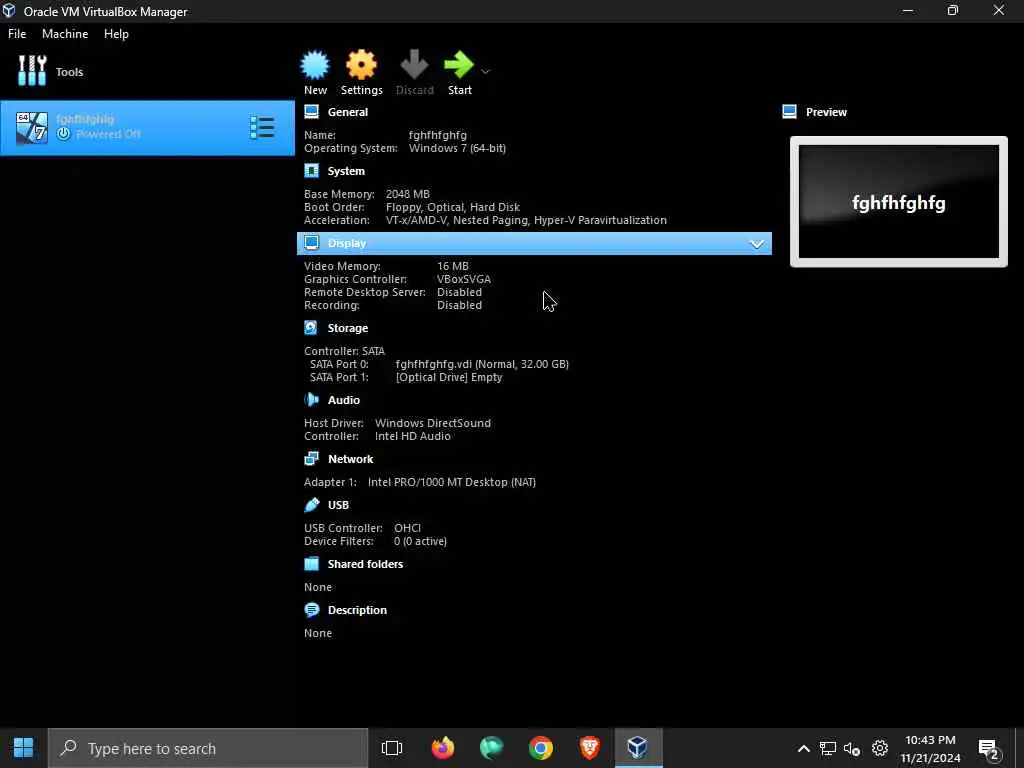
Task: Open the notification center icon
Action: pyautogui.click(x=989, y=748)
